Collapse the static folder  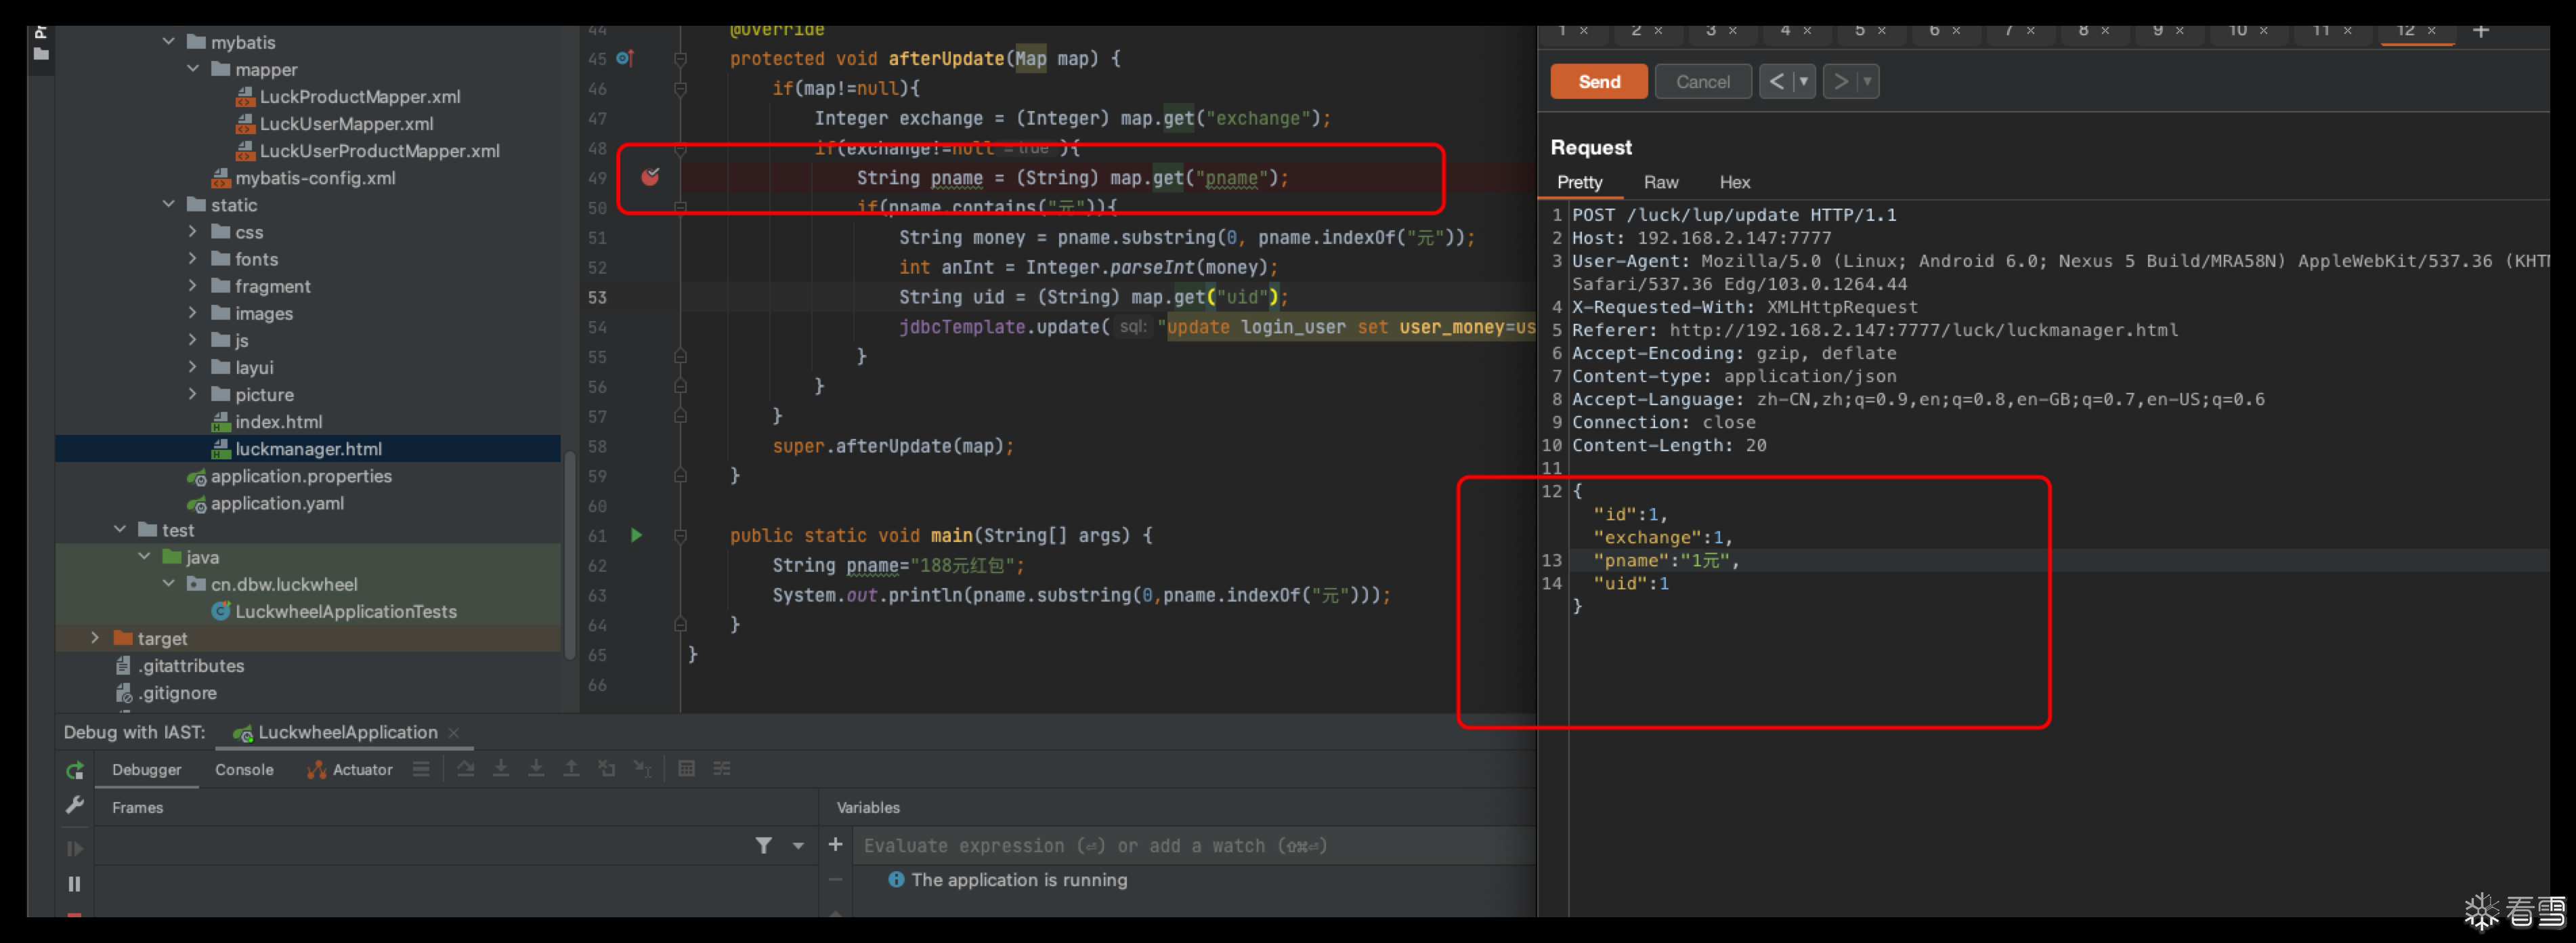coord(168,204)
